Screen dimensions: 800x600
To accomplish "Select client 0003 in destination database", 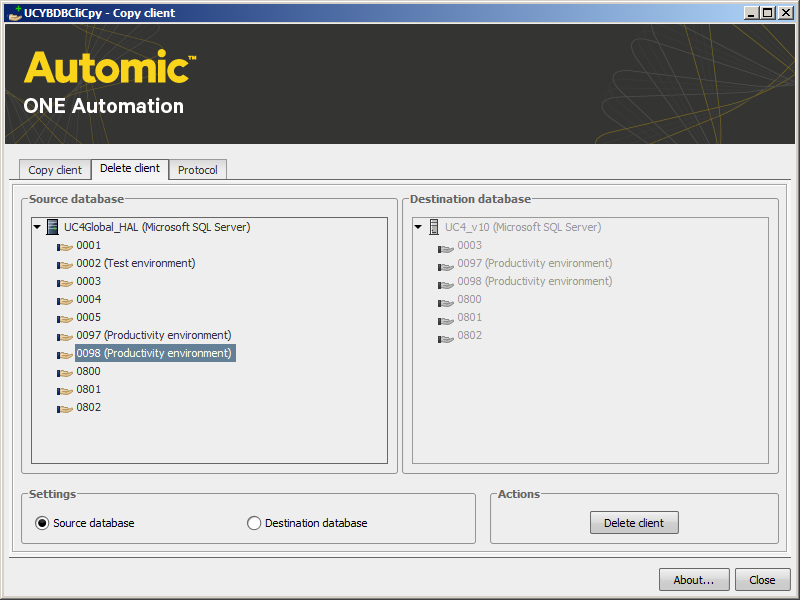I will (x=469, y=245).
